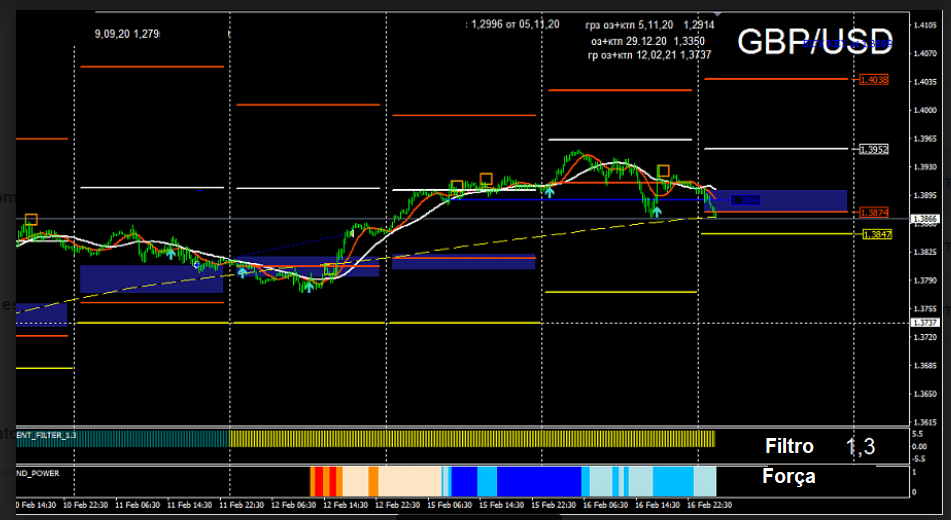Viewport: 951px width, 520px height.
Task: Click the '11 Feb 22:30' time axis label
Action: (x=244, y=506)
